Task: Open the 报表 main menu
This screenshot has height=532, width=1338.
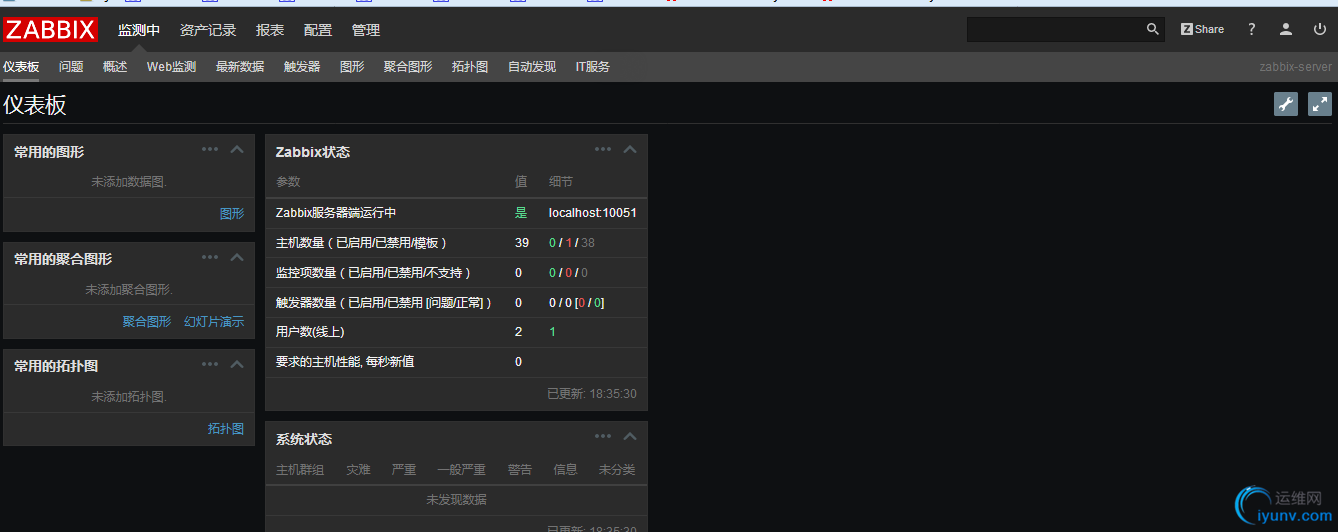Action: point(270,30)
